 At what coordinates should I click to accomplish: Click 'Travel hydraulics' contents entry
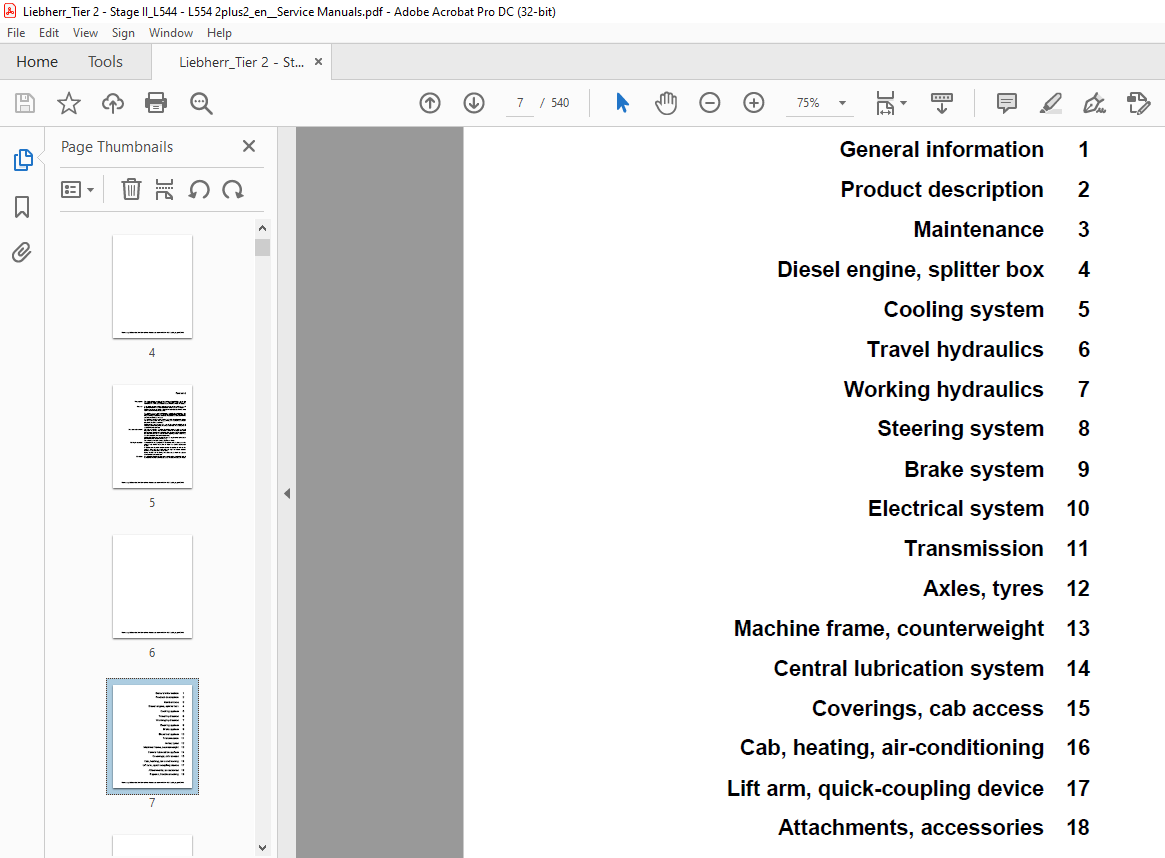(x=955, y=350)
